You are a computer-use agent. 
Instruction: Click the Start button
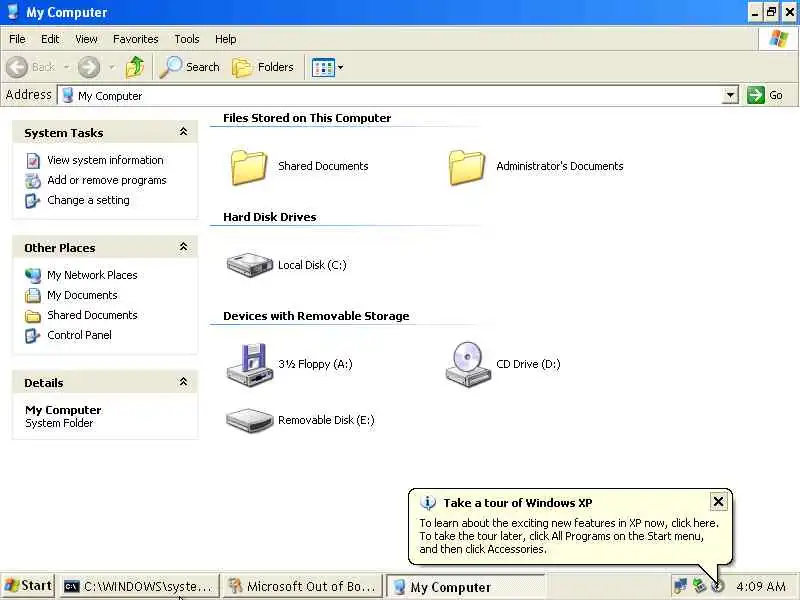point(28,586)
